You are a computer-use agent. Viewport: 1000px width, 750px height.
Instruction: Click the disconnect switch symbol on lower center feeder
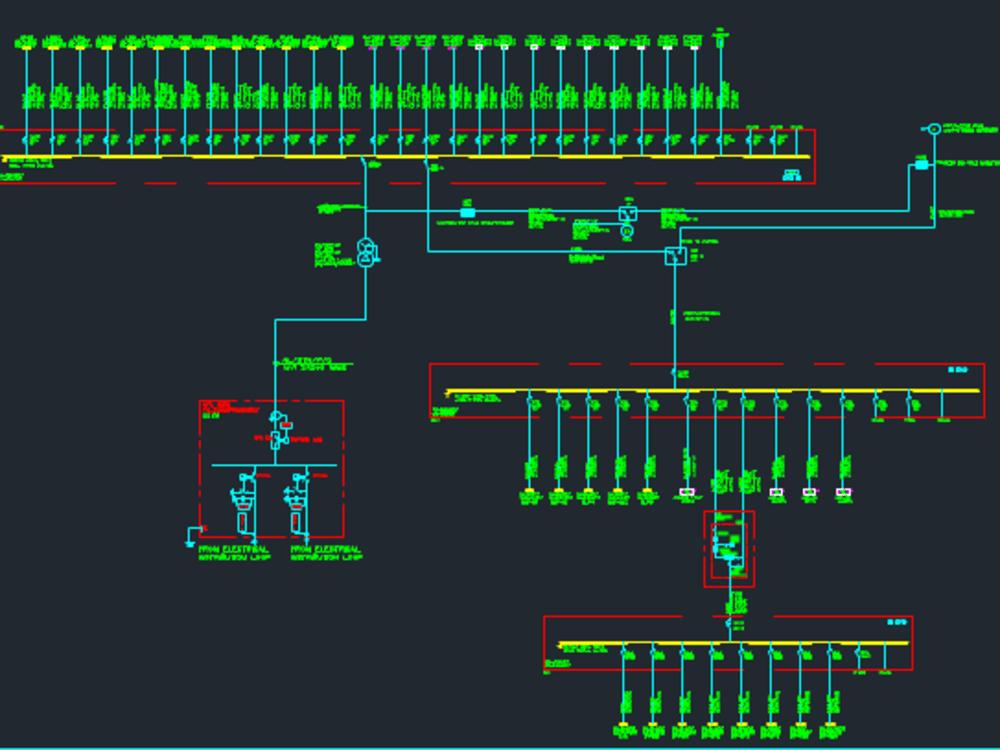point(728,622)
